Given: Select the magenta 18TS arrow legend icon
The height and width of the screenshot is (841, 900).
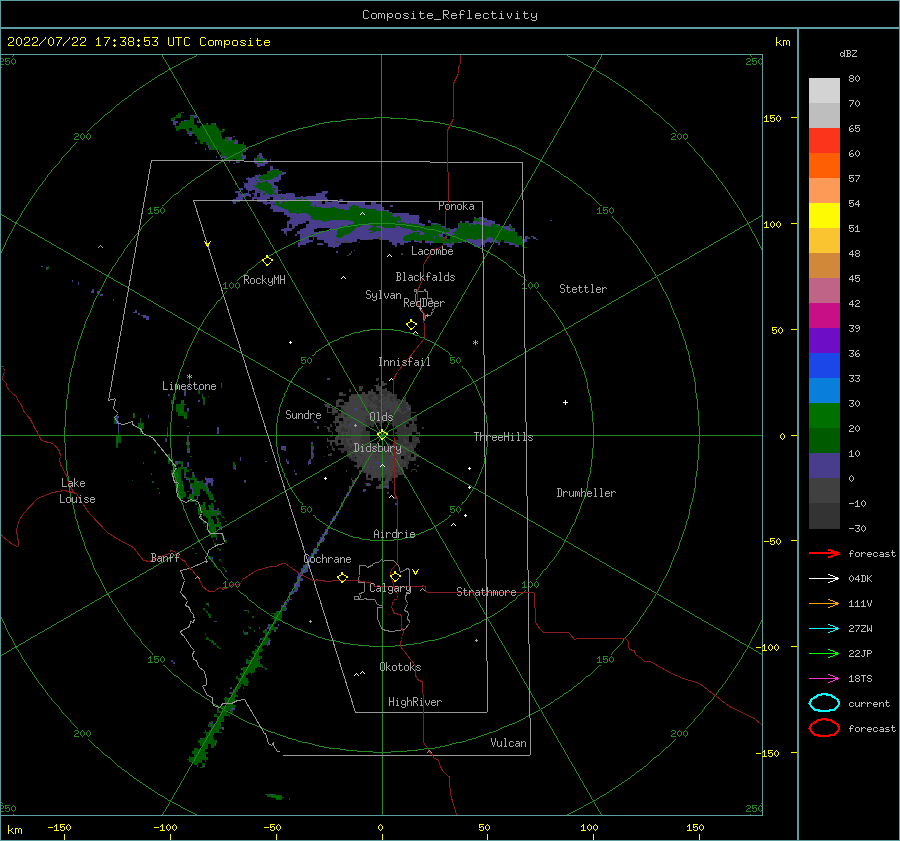Looking at the screenshot, I should click(x=824, y=679).
